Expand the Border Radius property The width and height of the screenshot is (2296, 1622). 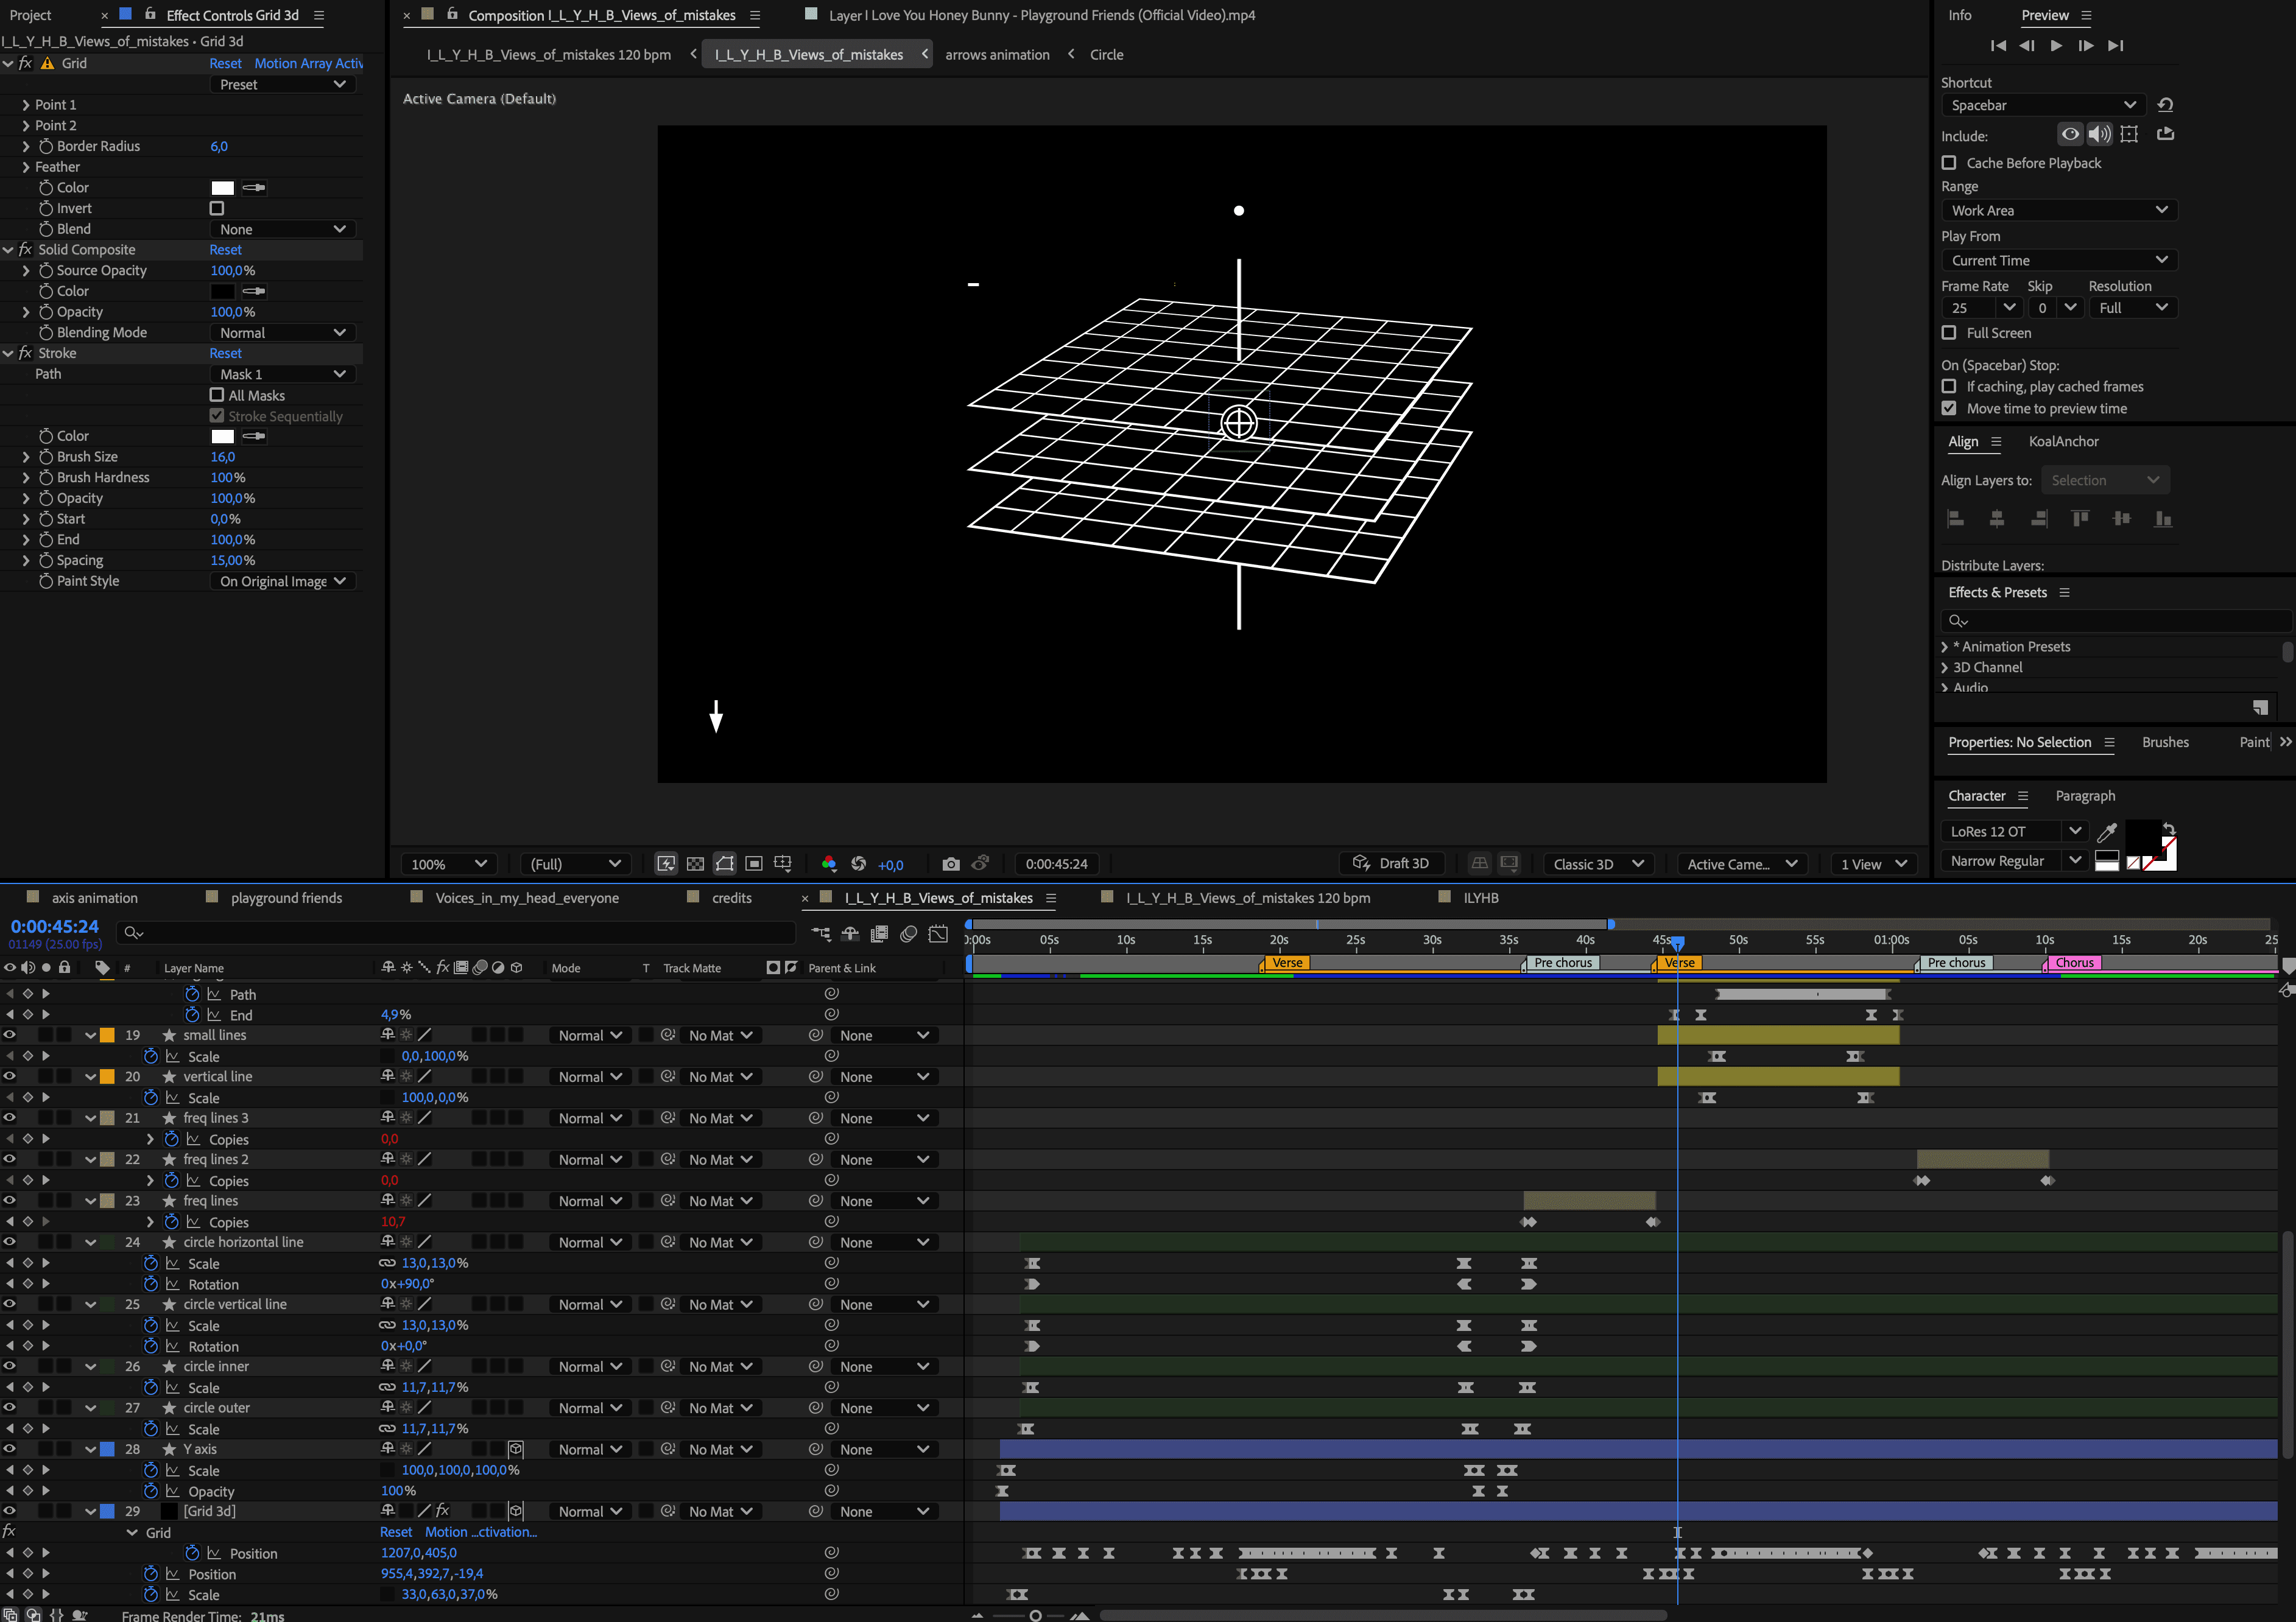[x=26, y=146]
